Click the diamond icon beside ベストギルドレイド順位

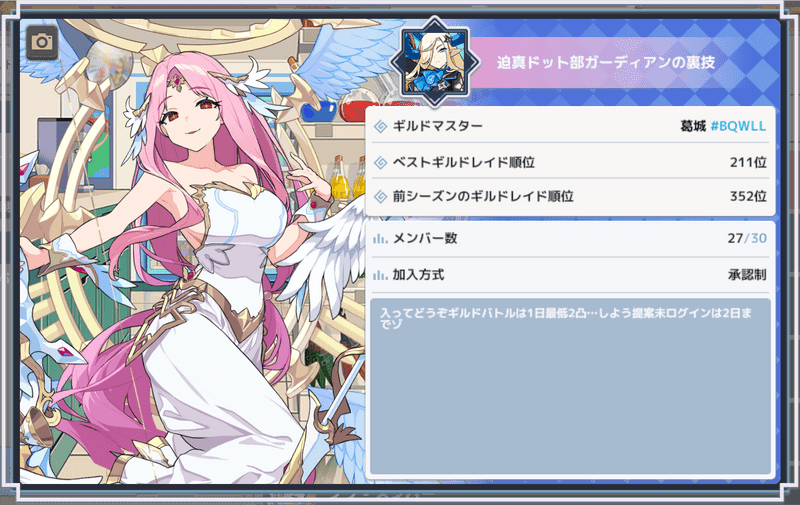[381, 162]
